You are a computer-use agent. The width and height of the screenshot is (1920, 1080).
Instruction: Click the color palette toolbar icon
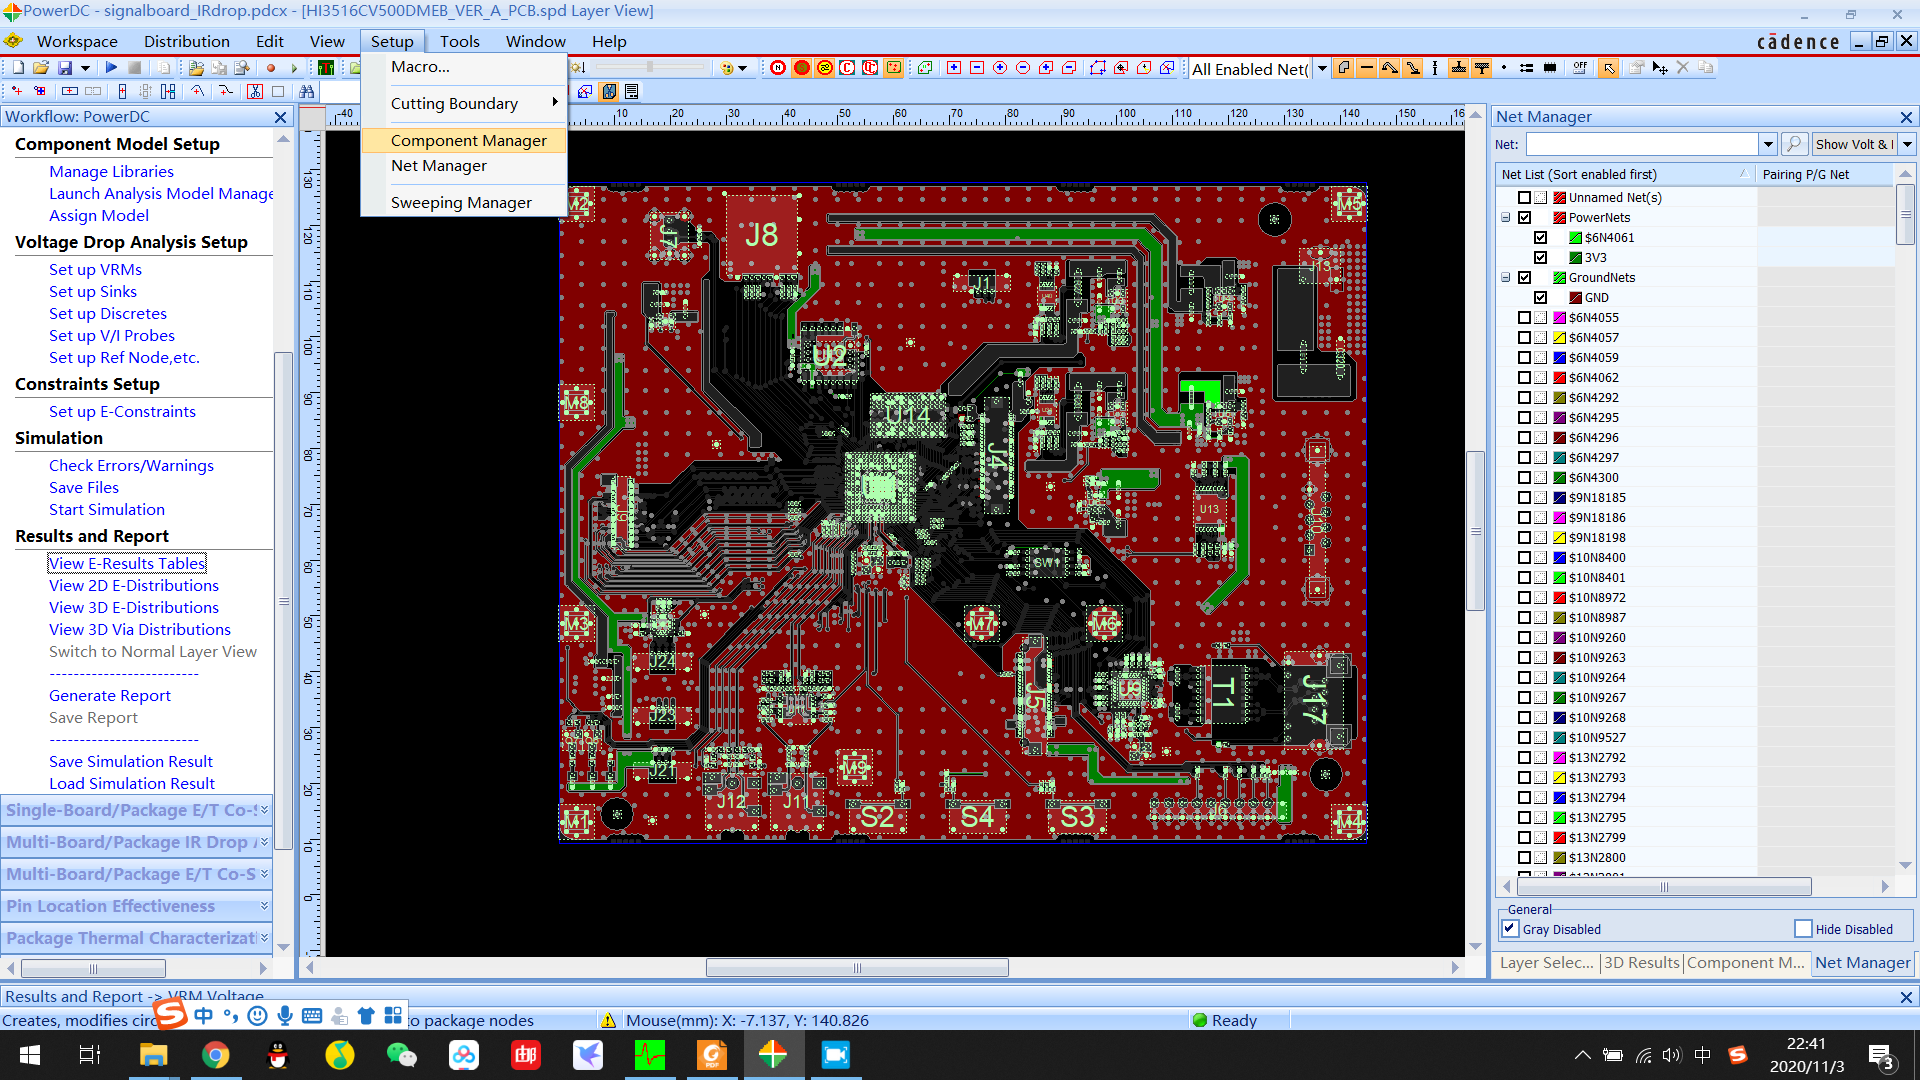click(x=727, y=68)
